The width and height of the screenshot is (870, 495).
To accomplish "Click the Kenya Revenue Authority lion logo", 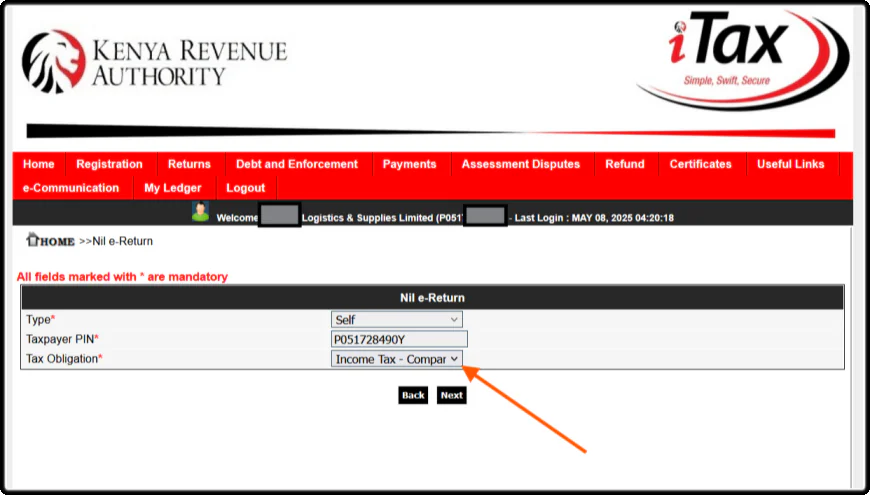I will coord(54,60).
